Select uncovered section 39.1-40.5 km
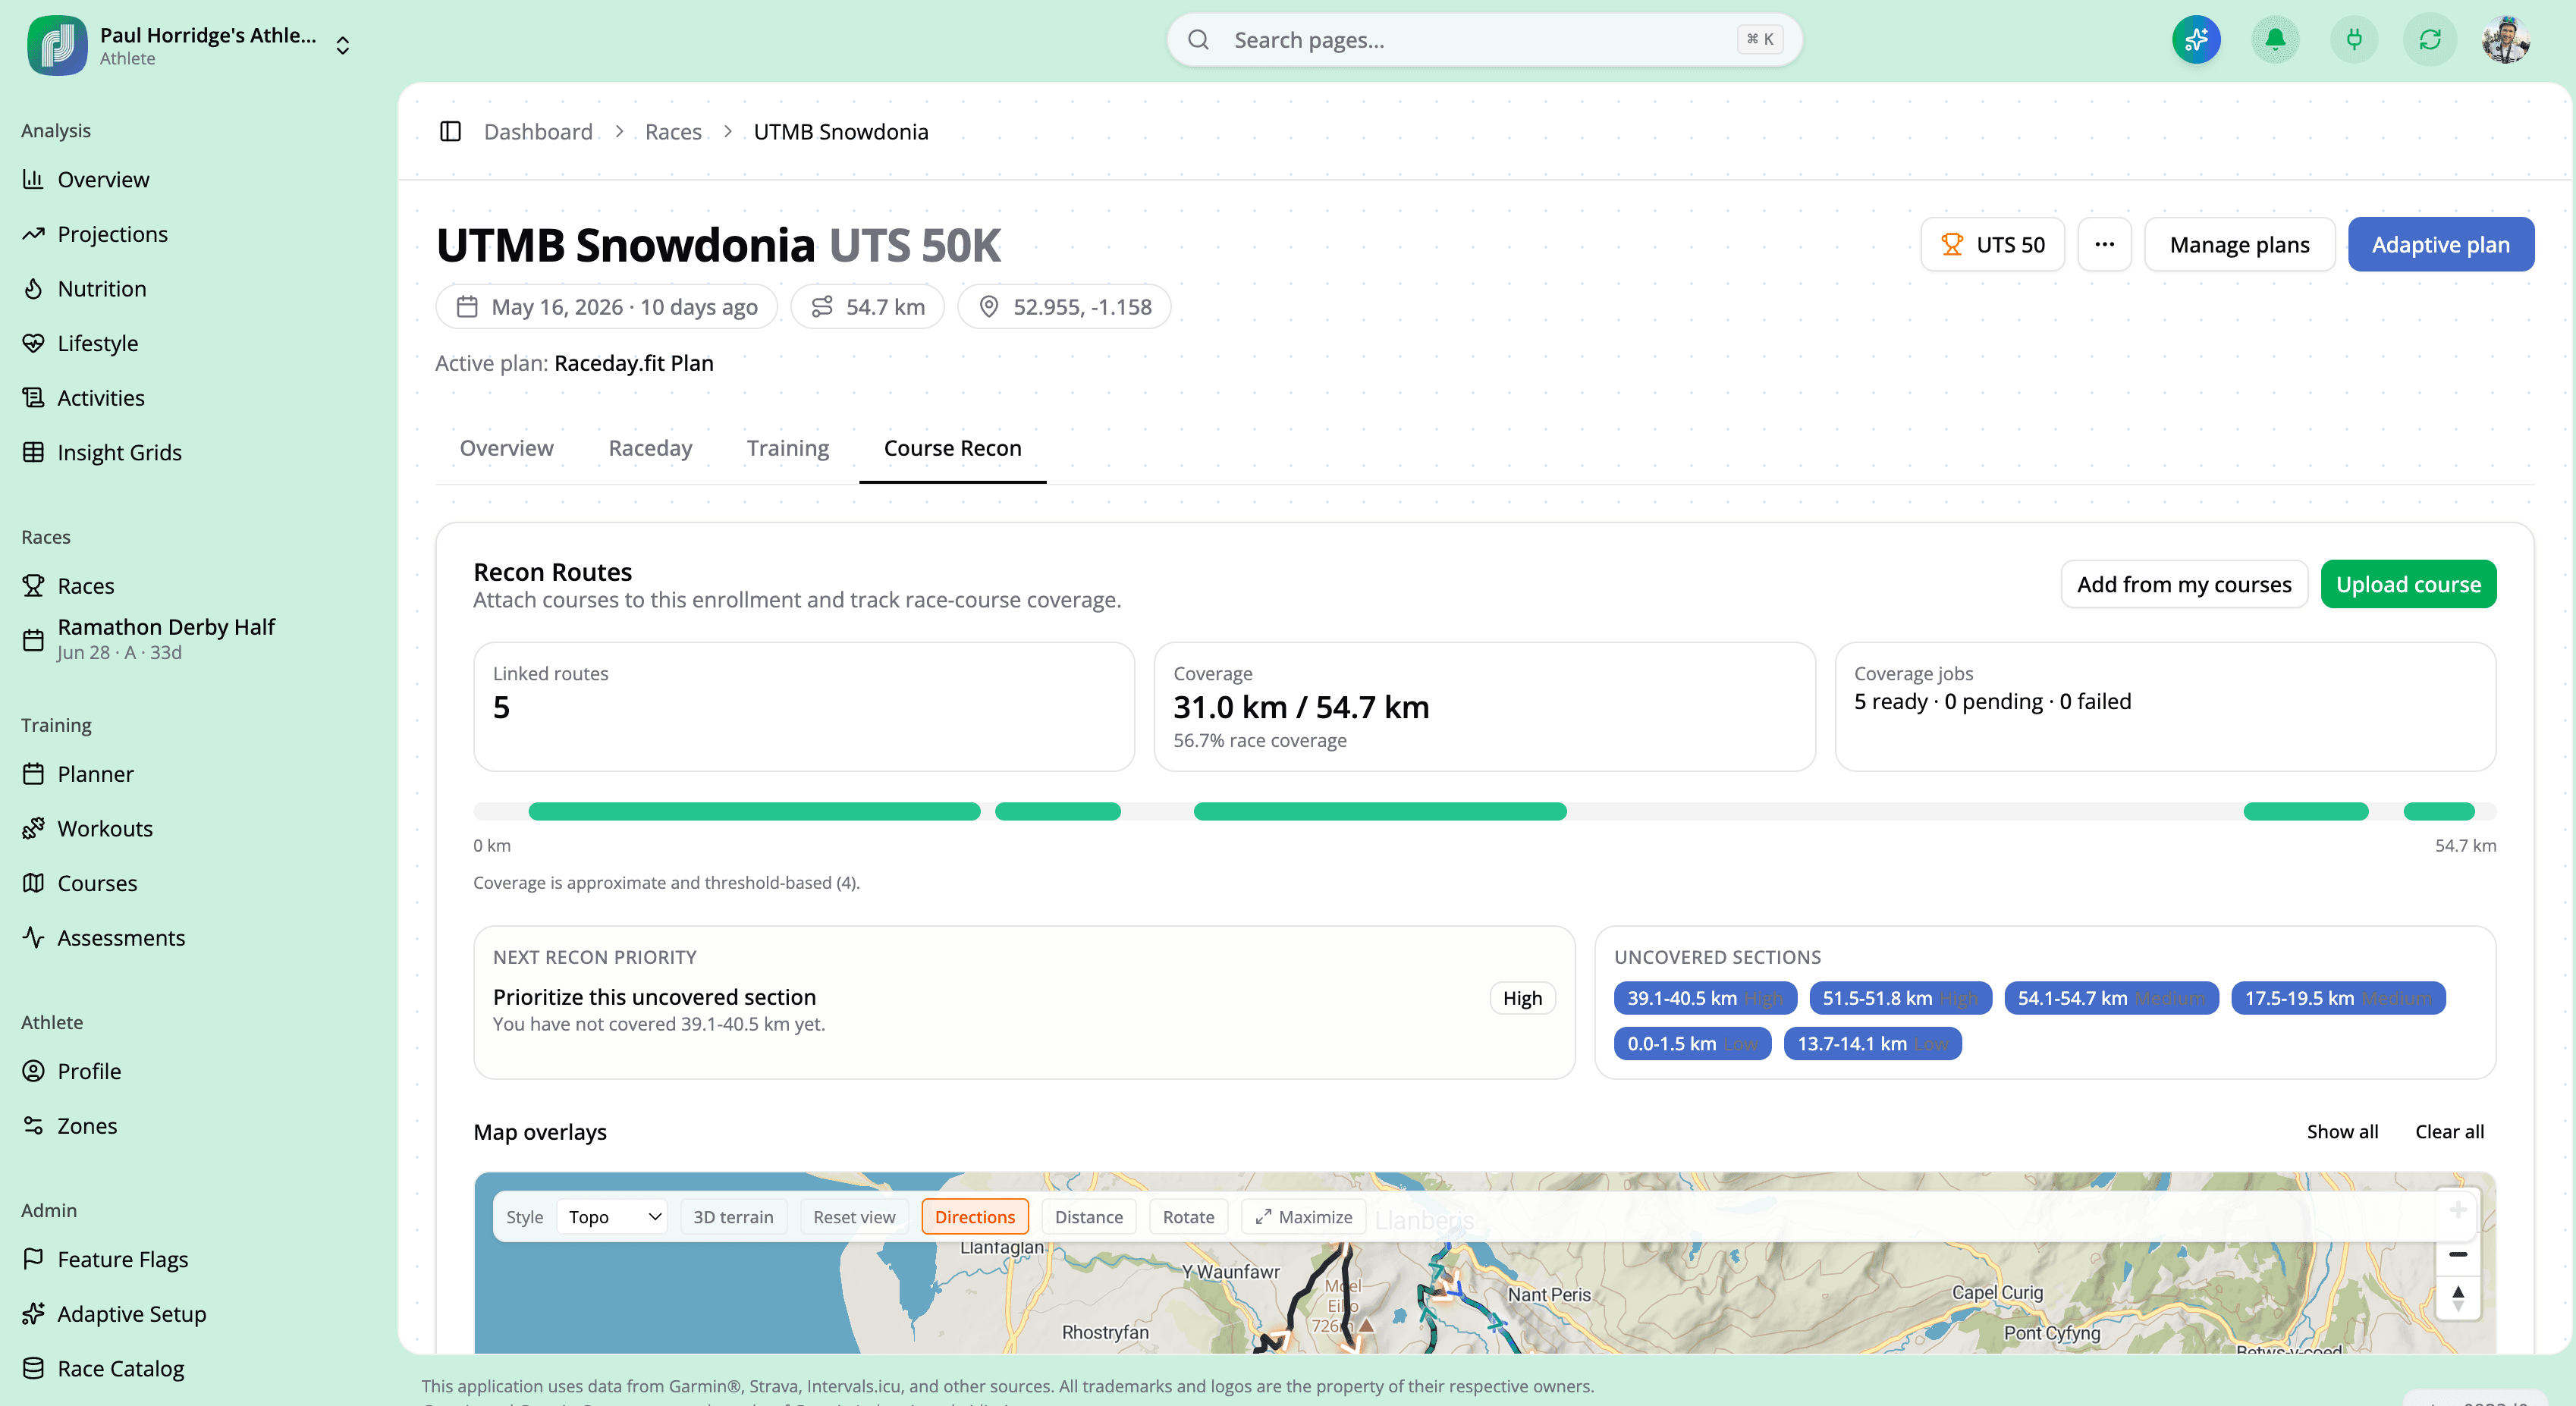Viewport: 2576px width, 1406px height. [x=1705, y=998]
